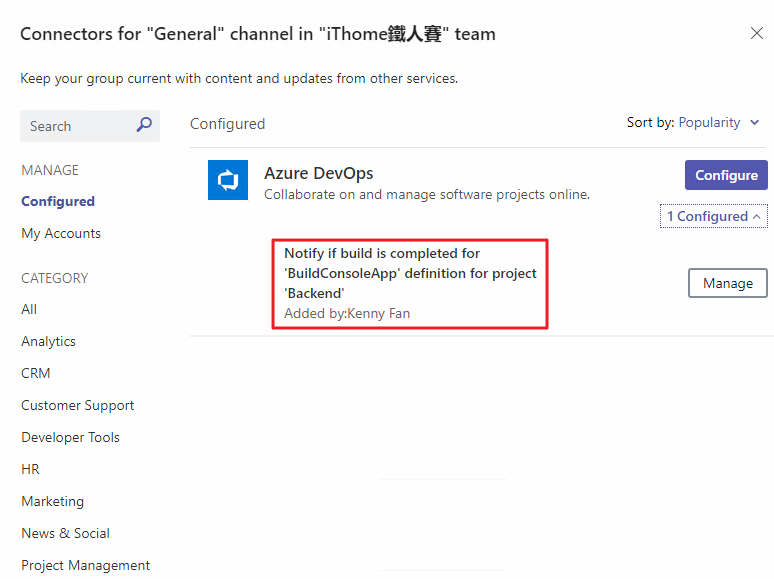774x579 pixels.
Task: Click 'Collaborate on and manage software projects' text
Action: pos(427,194)
